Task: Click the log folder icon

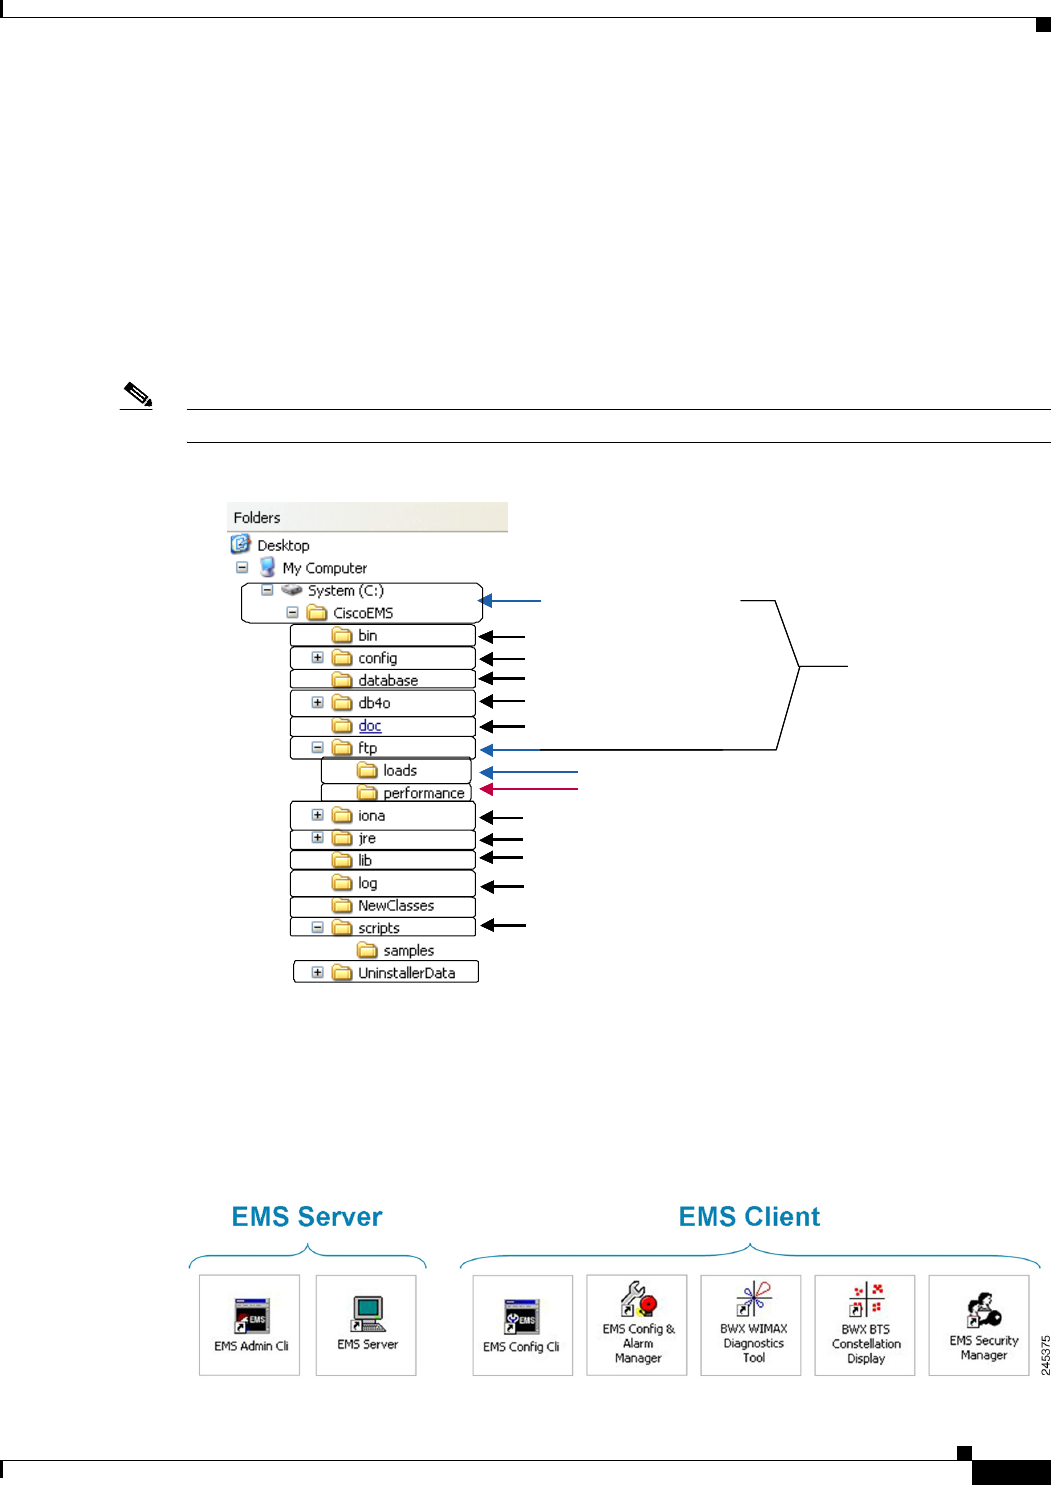Action: point(342,883)
